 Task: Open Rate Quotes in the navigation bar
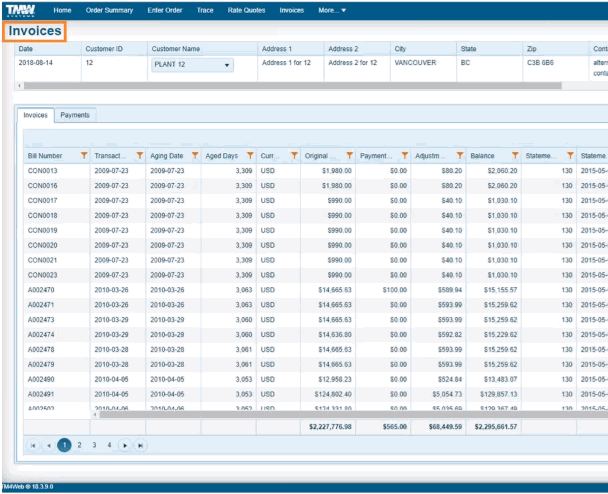point(248,10)
